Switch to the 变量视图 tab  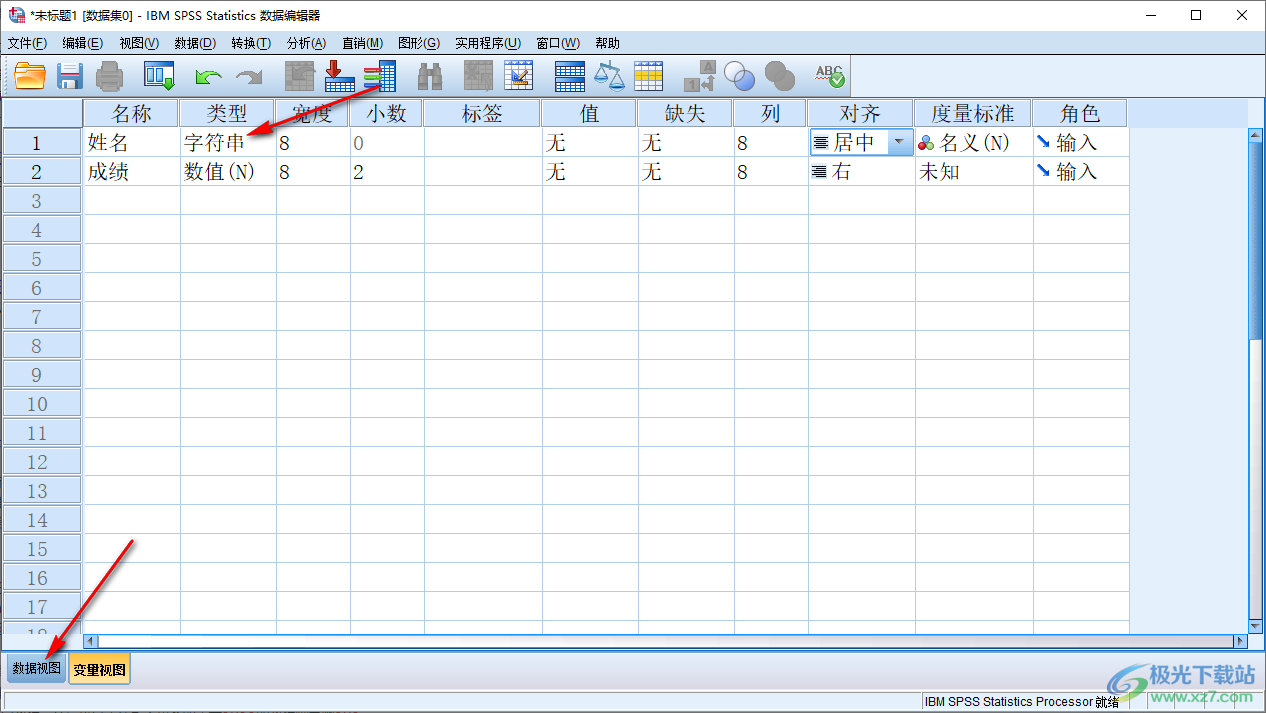[x=99, y=668]
